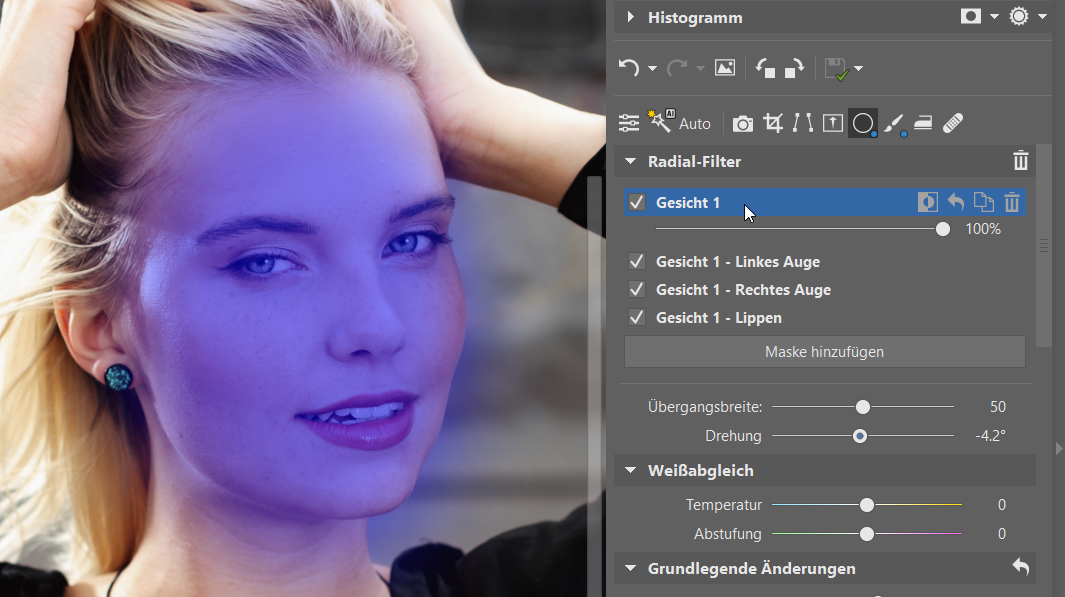This screenshot has width=1065, height=597.
Task: Disable the Gesicht 1 - Lippen mask
Action: tap(637, 318)
